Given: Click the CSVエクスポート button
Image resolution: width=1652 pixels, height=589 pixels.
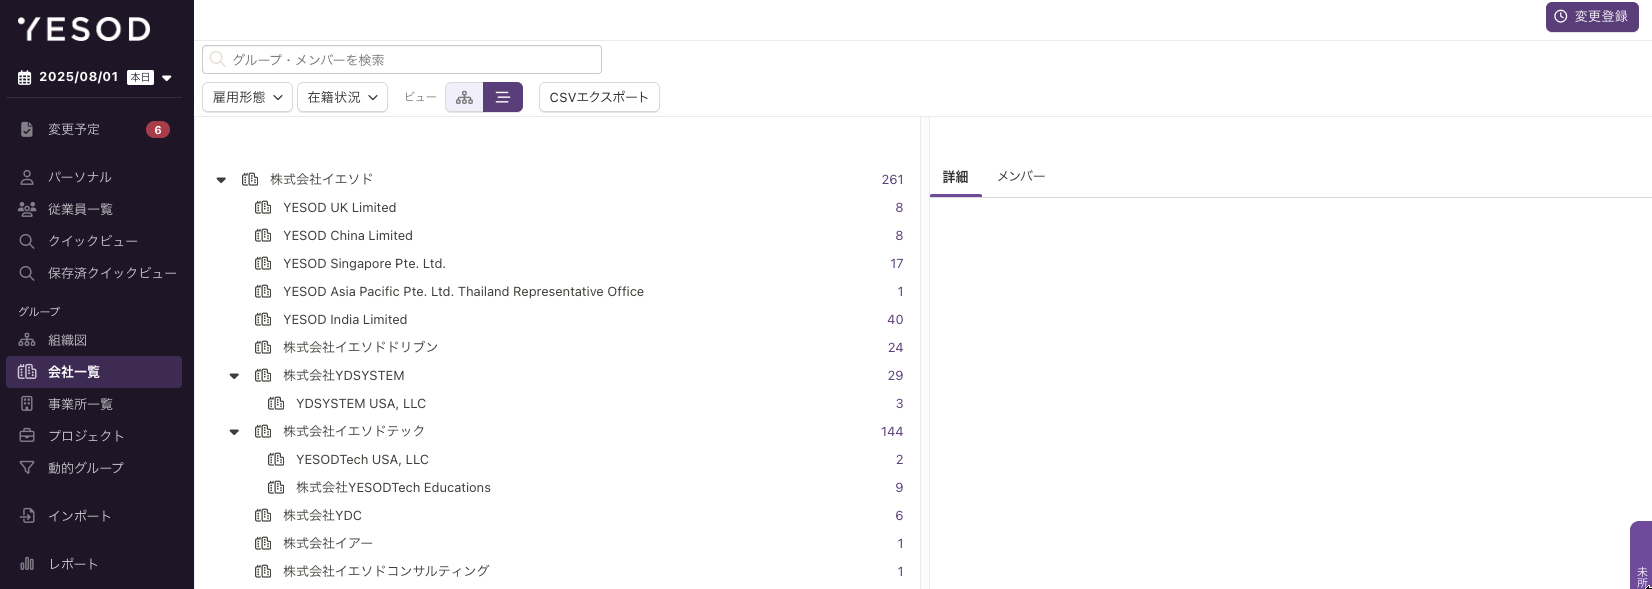Looking at the screenshot, I should (599, 97).
